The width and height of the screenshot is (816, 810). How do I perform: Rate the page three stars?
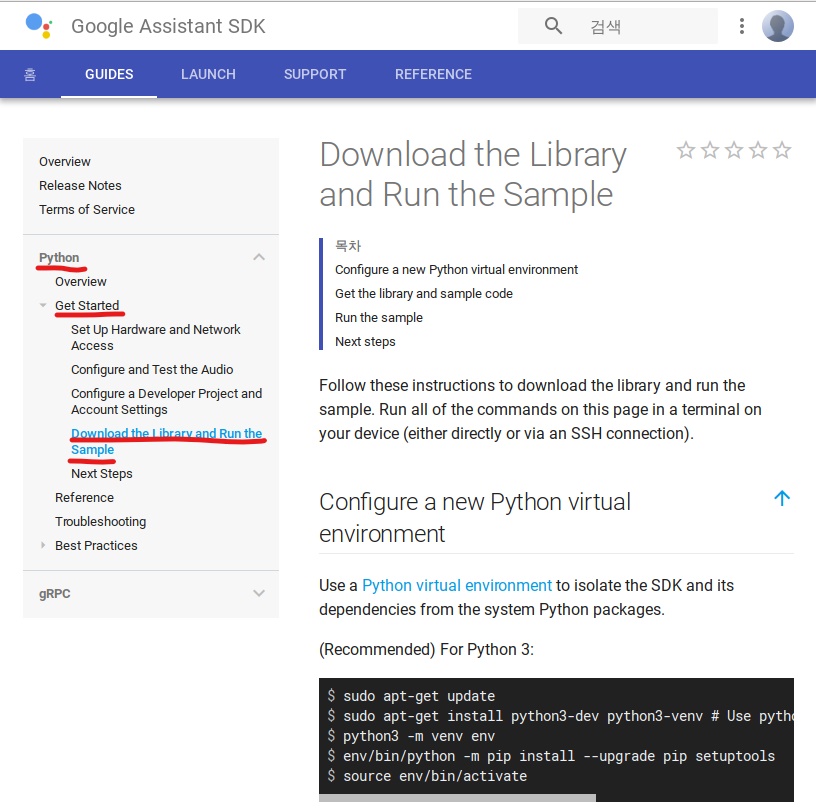click(x=734, y=150)
